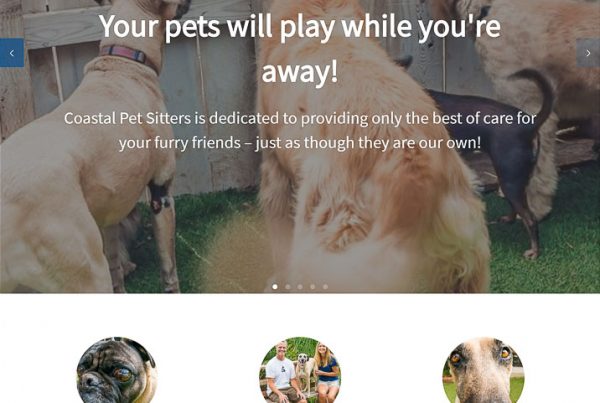Go to the previous slide with left arrow
Viewport: 600px width, 403px height.
(12, 53)
